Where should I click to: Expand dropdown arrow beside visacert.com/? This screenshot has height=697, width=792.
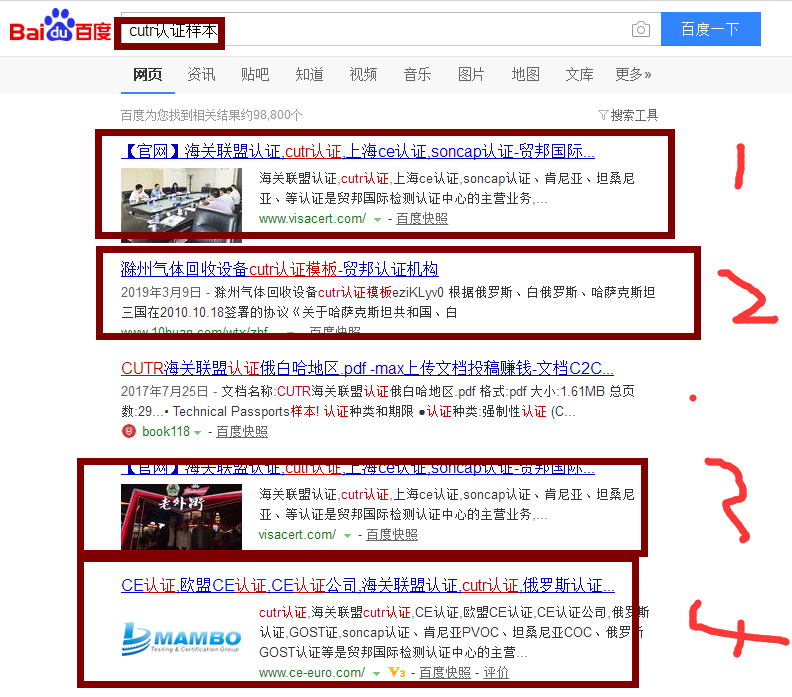coord(347,535)
